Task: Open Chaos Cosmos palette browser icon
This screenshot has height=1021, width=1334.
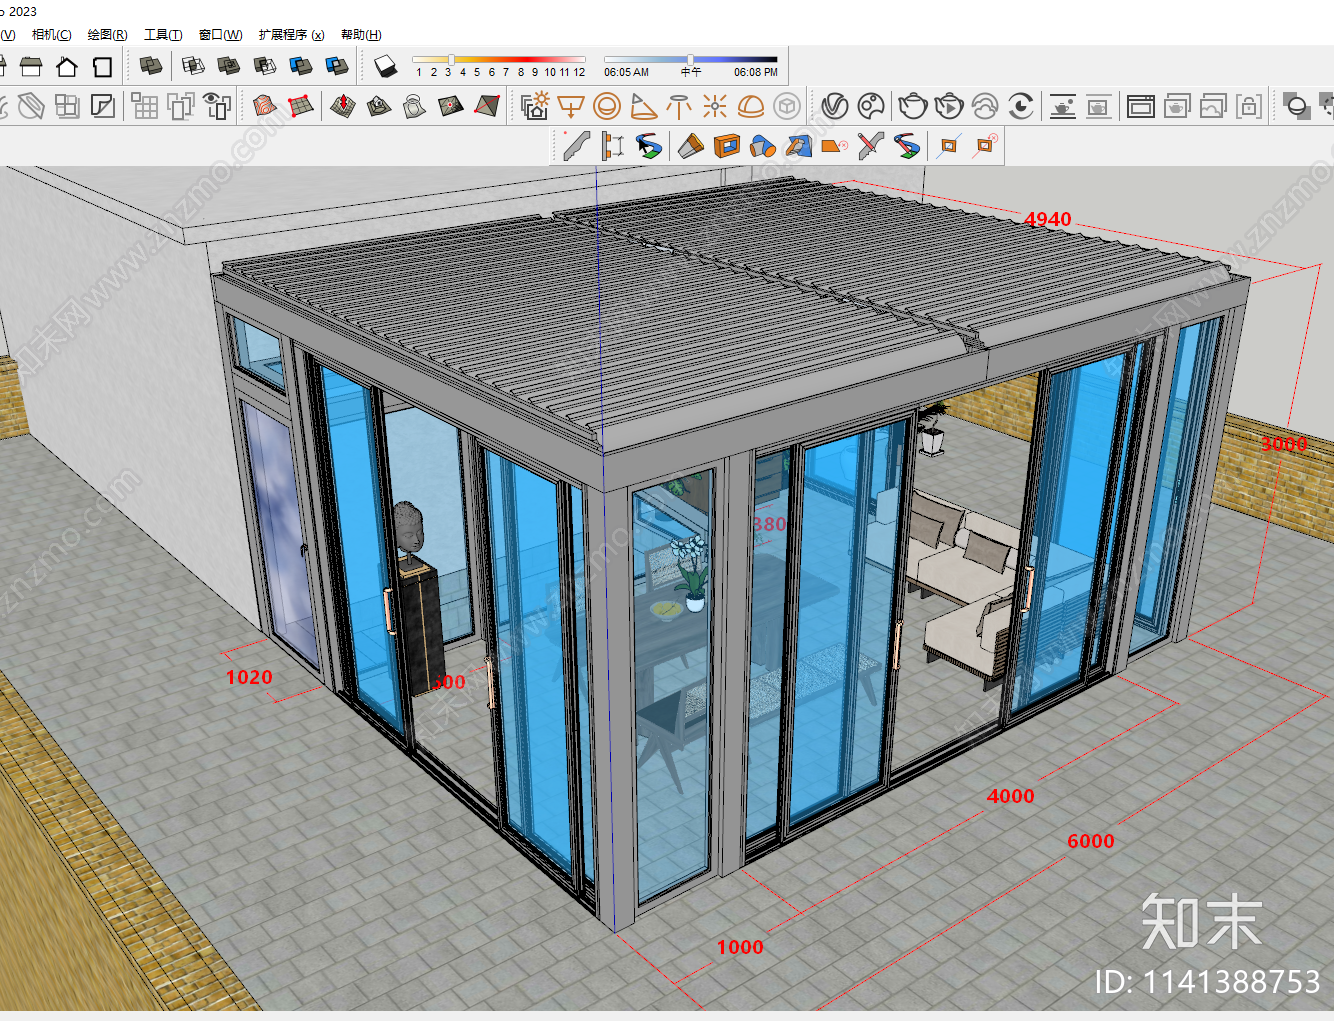Action: pos(871,106)
